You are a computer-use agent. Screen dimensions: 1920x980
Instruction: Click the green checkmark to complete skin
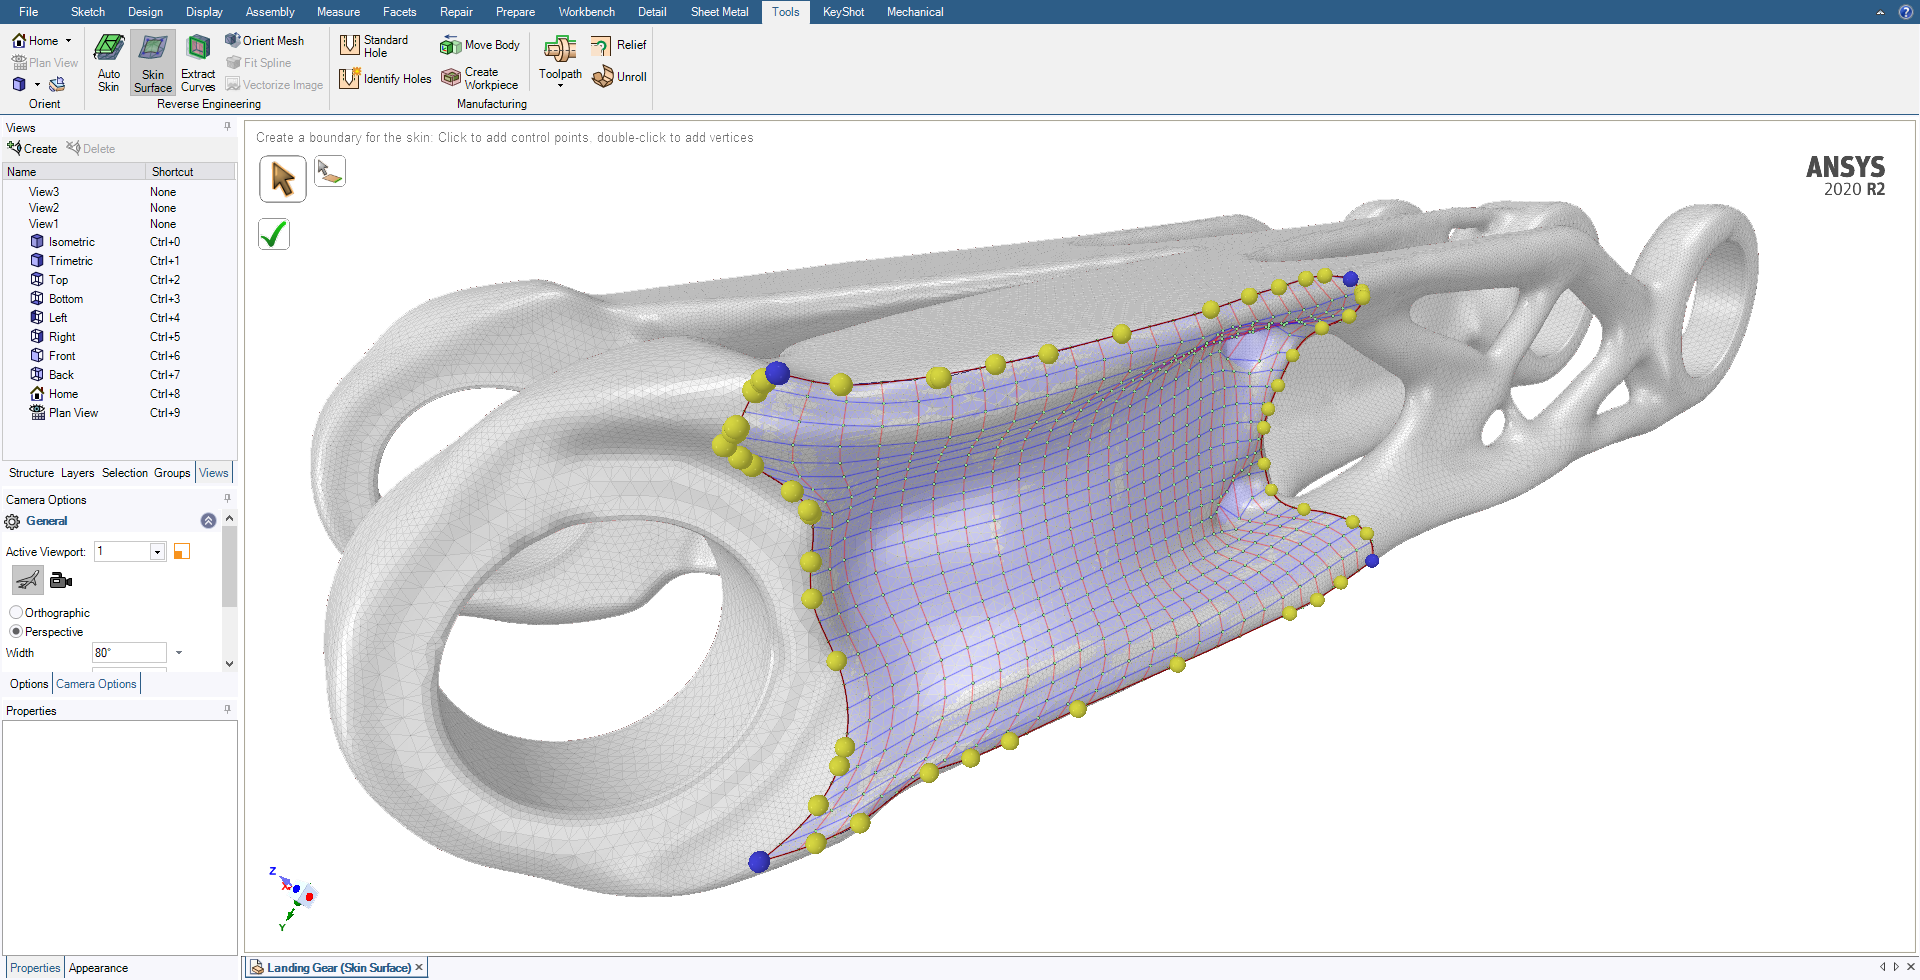point(274,234)
